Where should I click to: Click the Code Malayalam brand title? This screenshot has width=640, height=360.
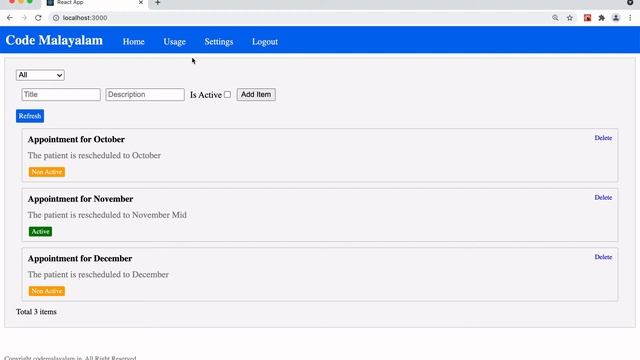point(54,40)
